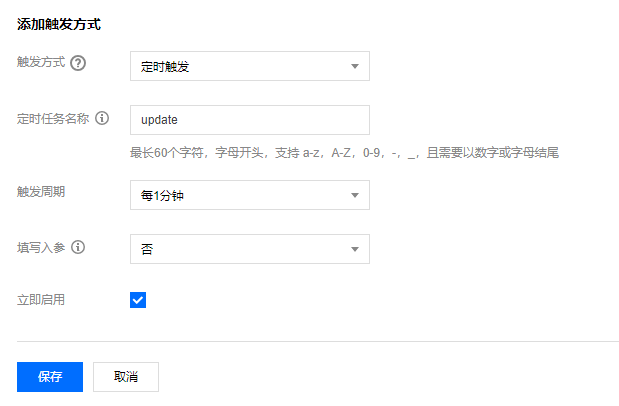Click into the task name field containing update
This screenshot has height=406, width=619.
(250, 120)
